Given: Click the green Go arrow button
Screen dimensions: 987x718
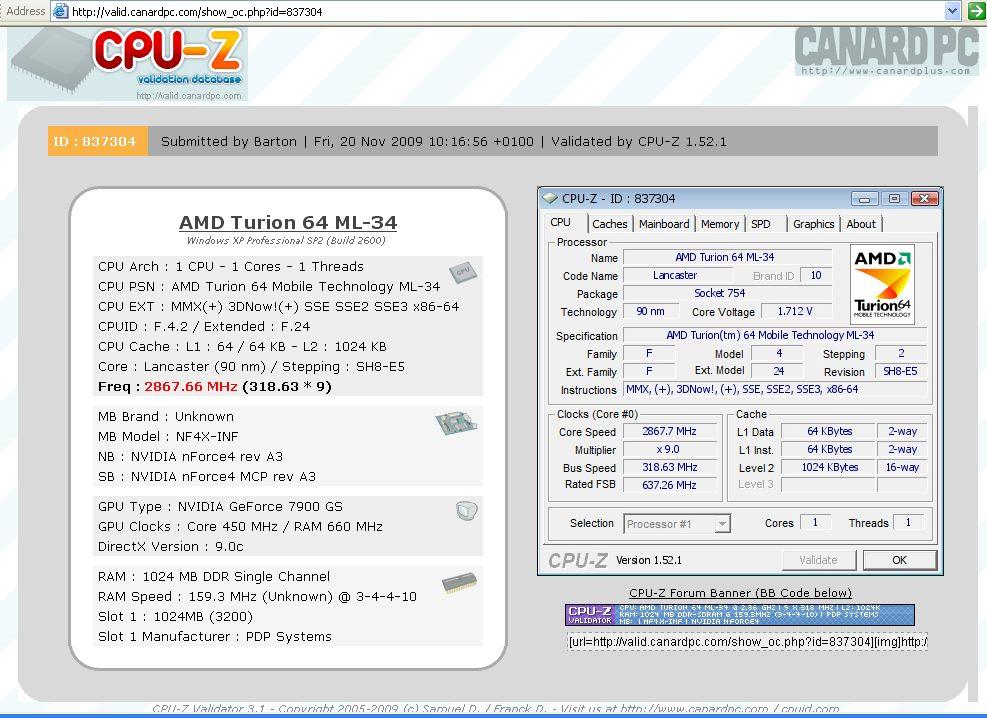Looking at the screenshot, I should coord(976,11).
